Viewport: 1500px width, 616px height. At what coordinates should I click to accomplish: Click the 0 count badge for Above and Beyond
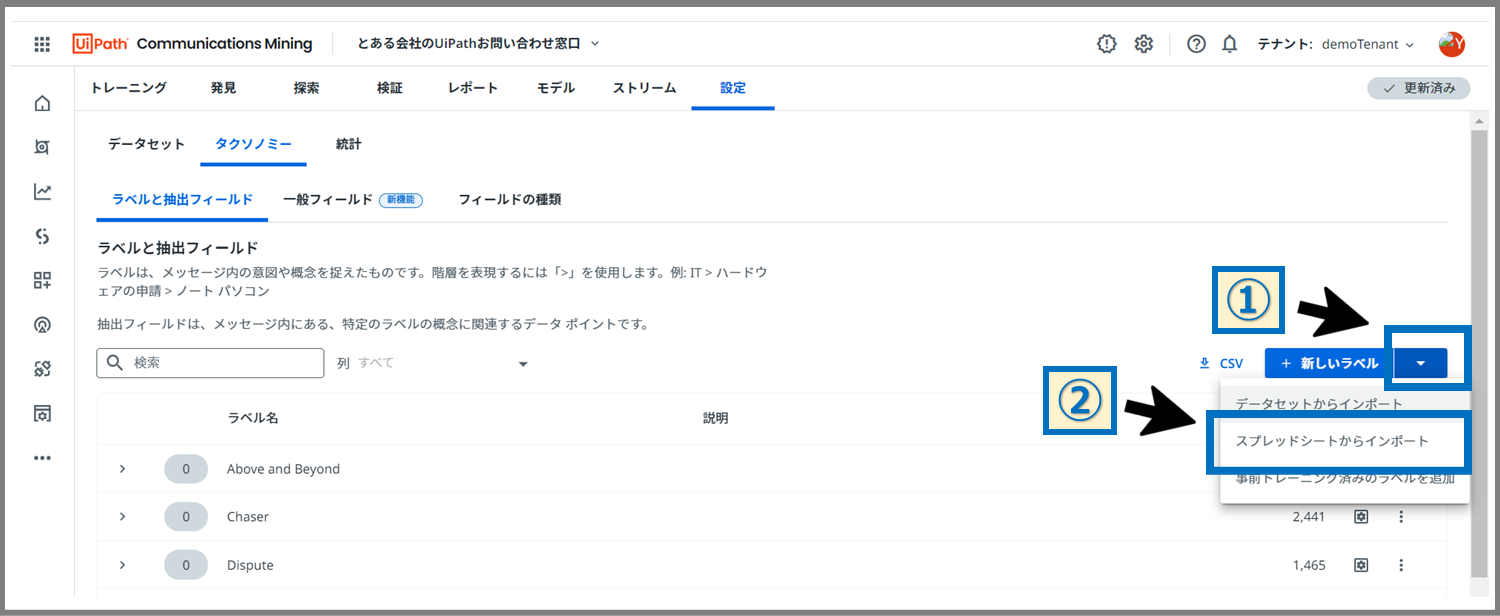tap(186, 469)
